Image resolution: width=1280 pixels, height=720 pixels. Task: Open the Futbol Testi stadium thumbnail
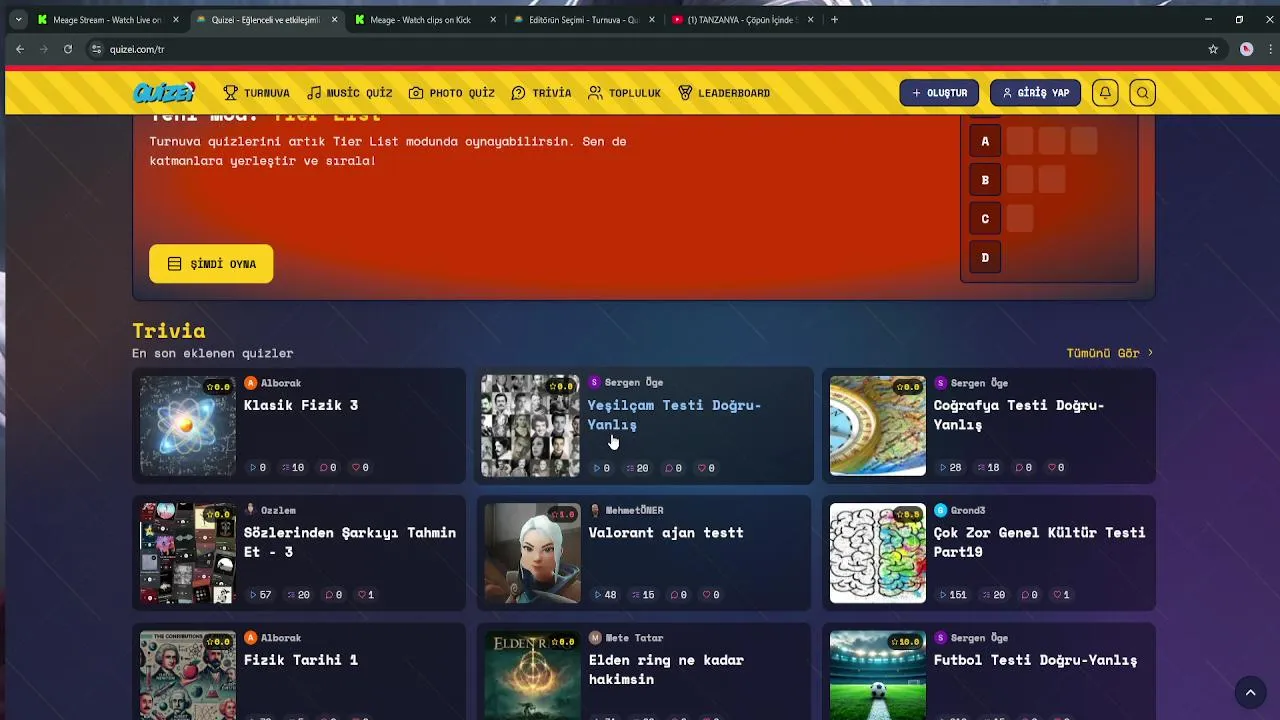[877, 675]
